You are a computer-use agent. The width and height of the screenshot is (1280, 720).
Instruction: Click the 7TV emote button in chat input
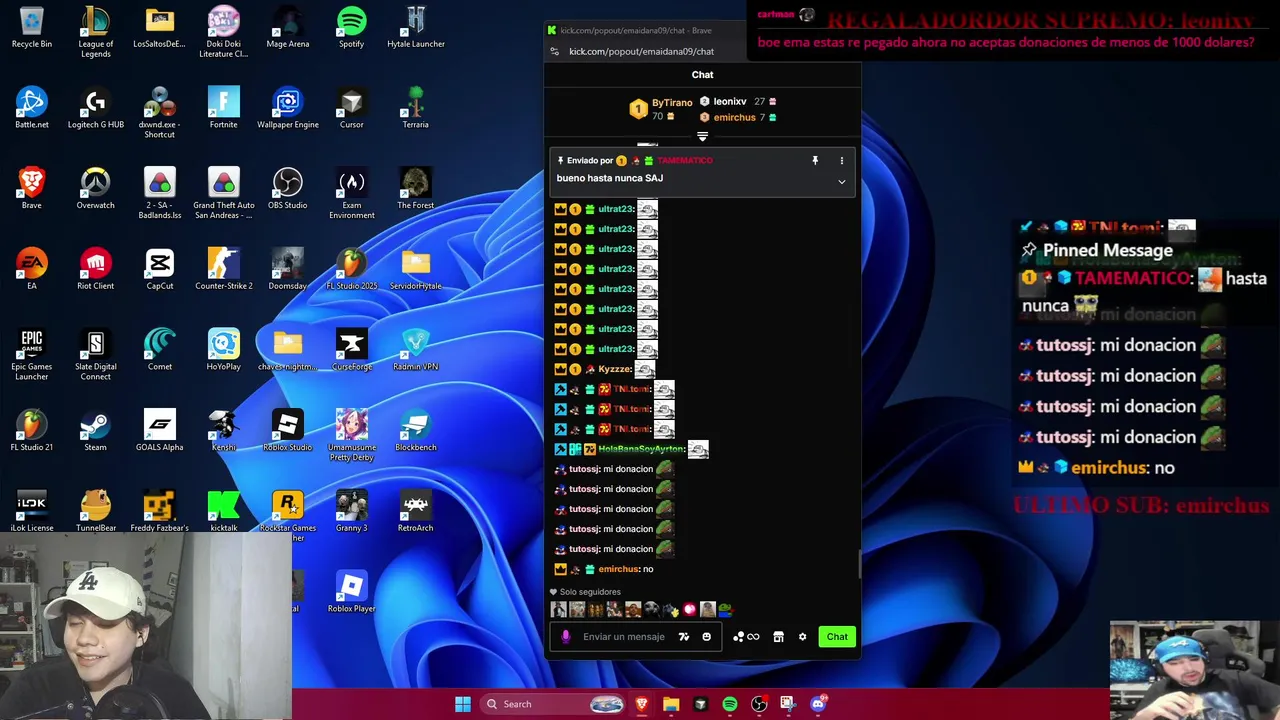[x=684, y=637]
